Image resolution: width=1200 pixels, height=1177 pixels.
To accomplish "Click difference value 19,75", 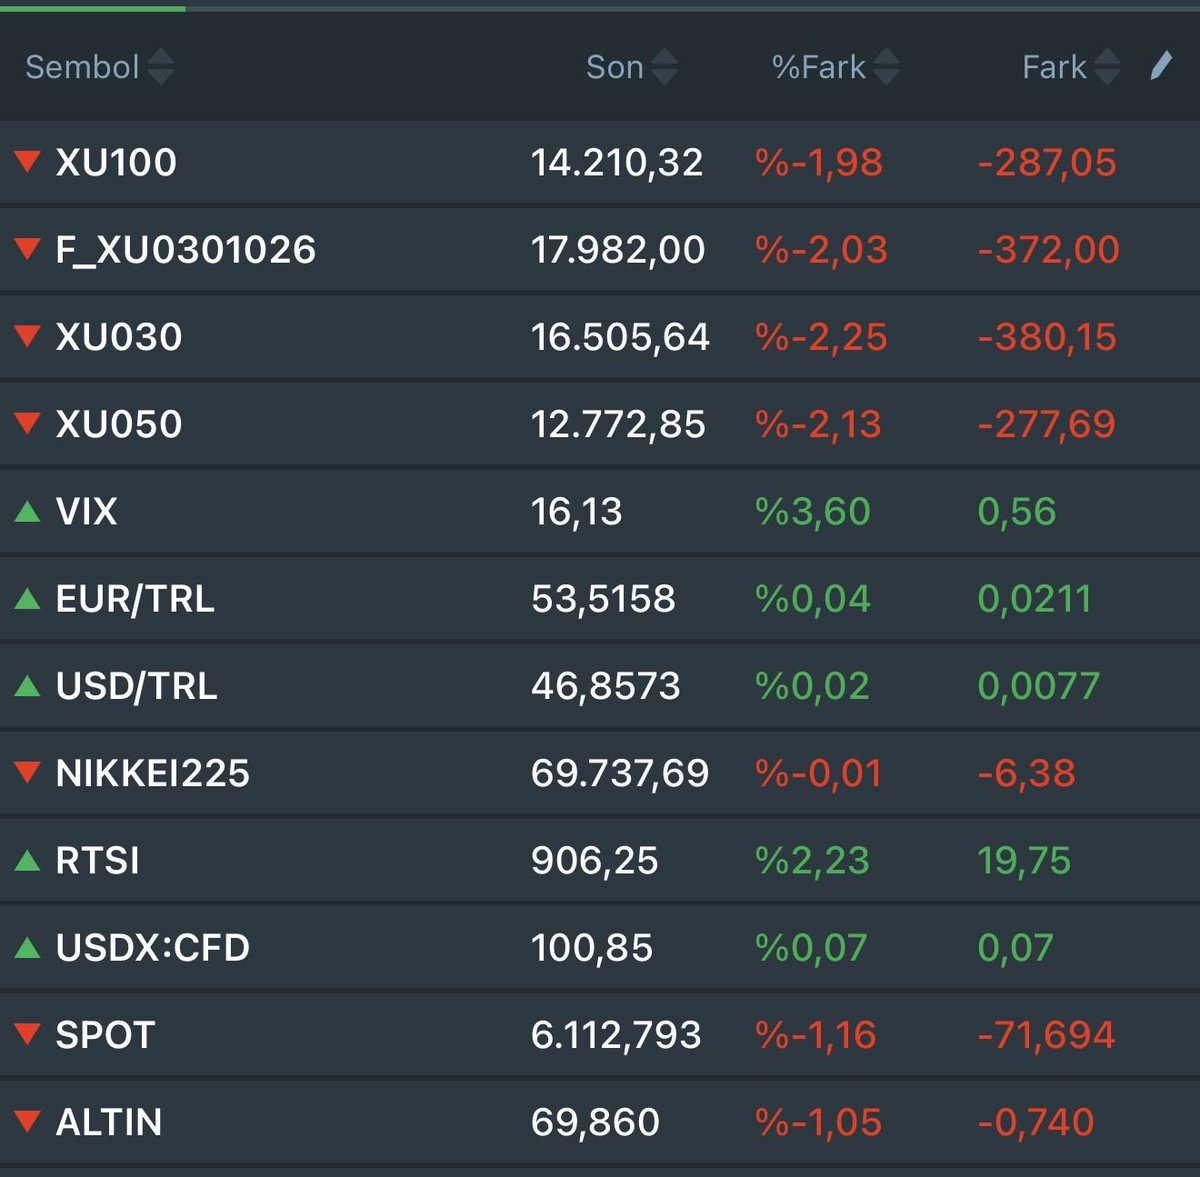I will [1024, 860].
